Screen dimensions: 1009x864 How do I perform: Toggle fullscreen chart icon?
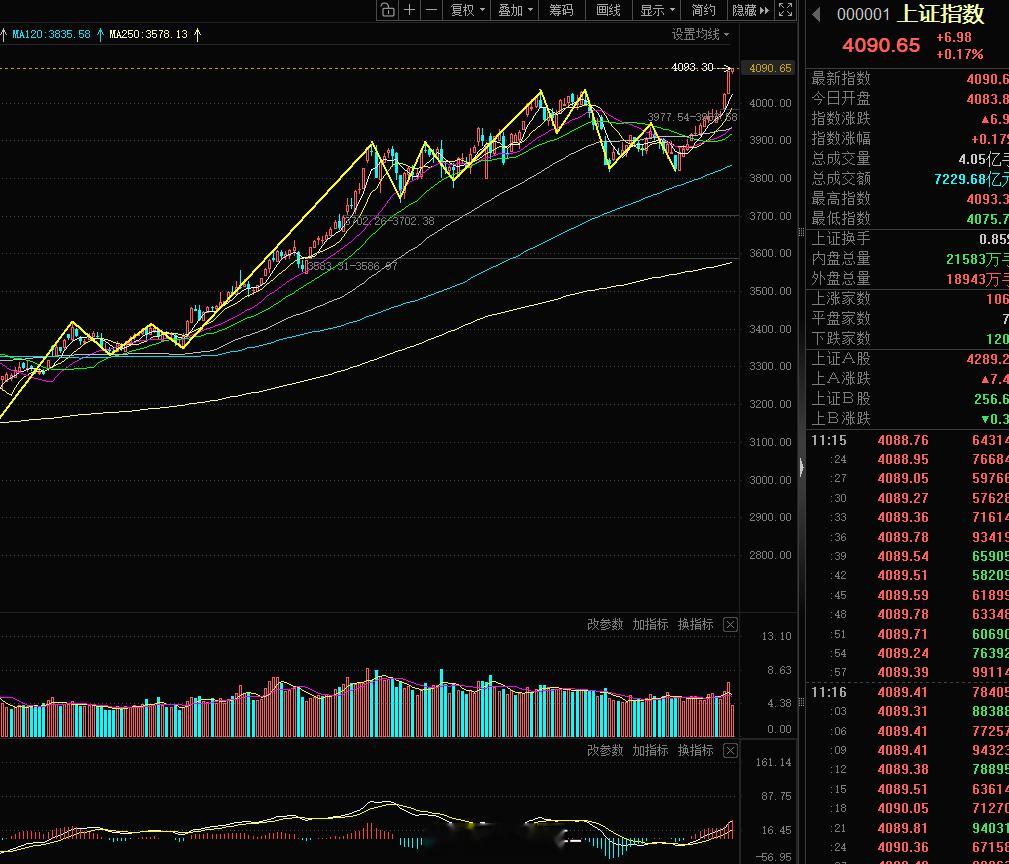pyautogui.click(x=786, y=10)
